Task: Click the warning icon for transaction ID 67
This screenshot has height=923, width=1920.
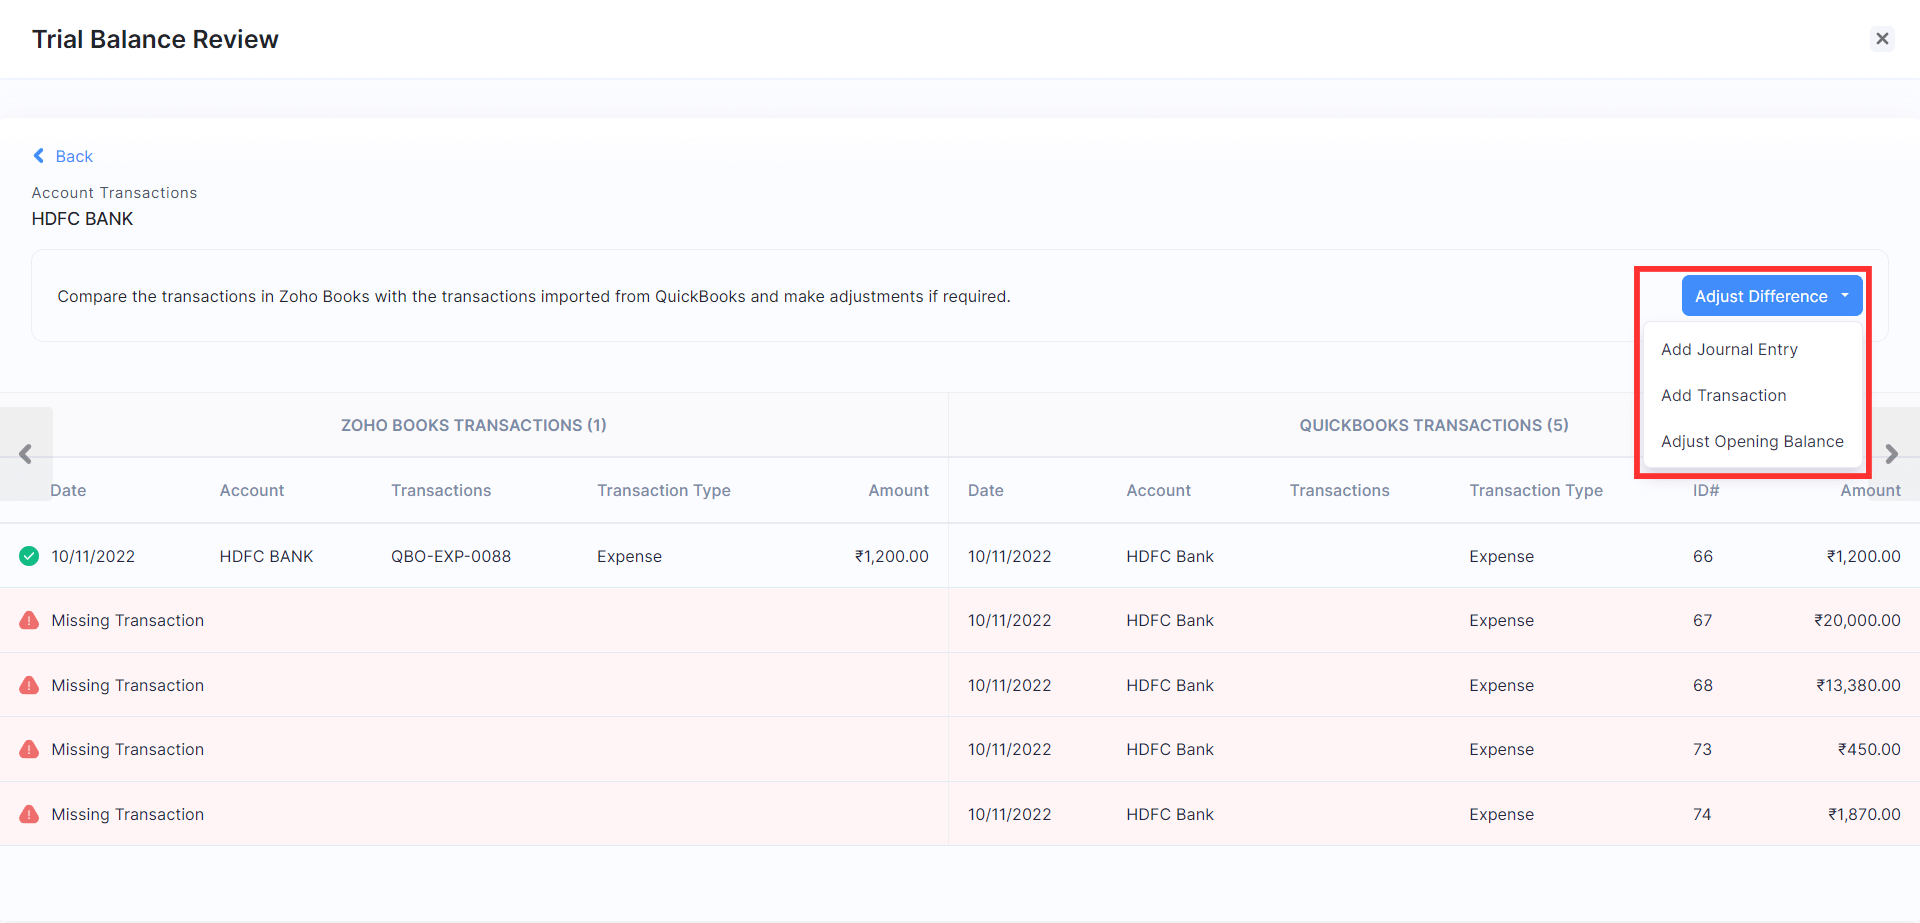Action: pyautogui.click(x=29, y=620)
